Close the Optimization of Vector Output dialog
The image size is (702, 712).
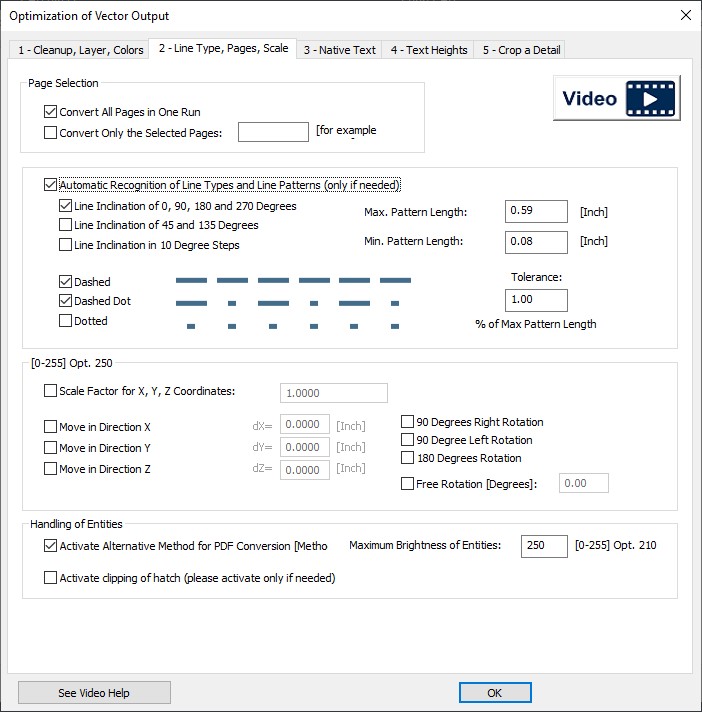click(x=686, y=15)
